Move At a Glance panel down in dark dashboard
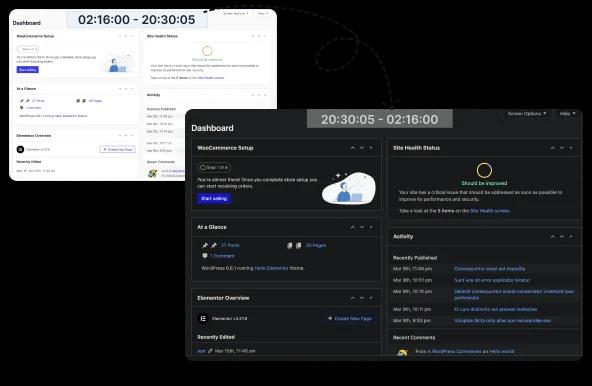This screenshot has width=592, height=386. point(362,227)
